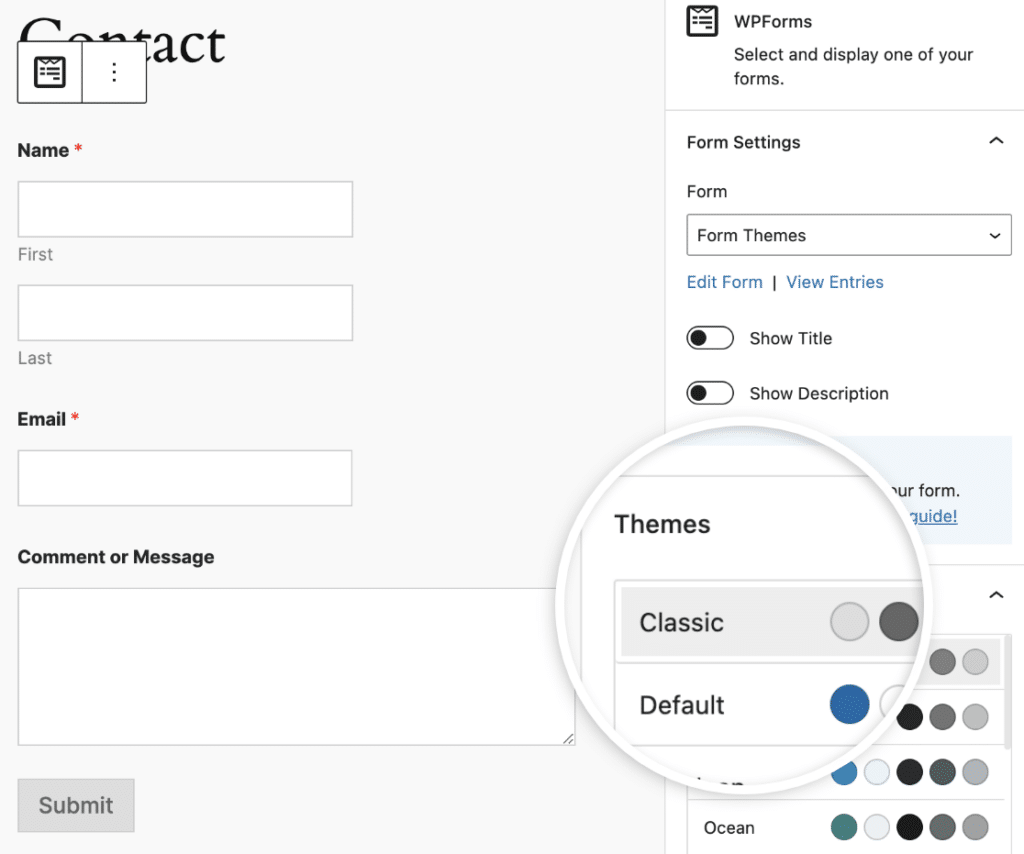Viewport: 1024px width, 854px height.
Task: Open the Edit Form link
Action: [x=724, y=282]
